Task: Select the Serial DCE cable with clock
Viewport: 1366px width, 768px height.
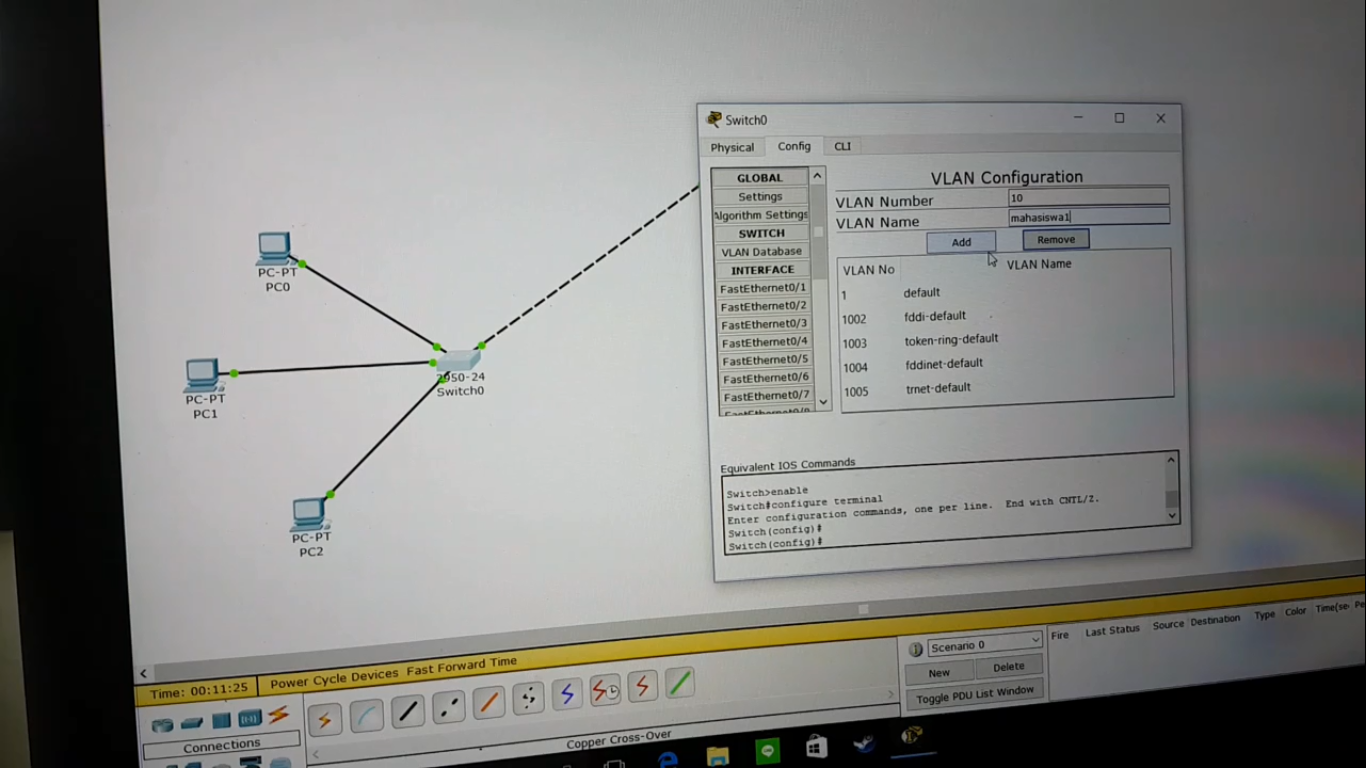Action: click(x=605, y=690)
